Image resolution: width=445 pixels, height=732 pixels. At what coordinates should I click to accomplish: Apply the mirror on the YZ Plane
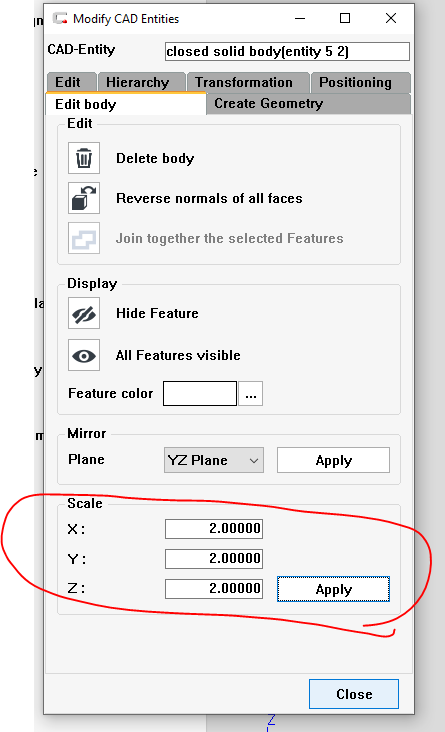point(333,460)
